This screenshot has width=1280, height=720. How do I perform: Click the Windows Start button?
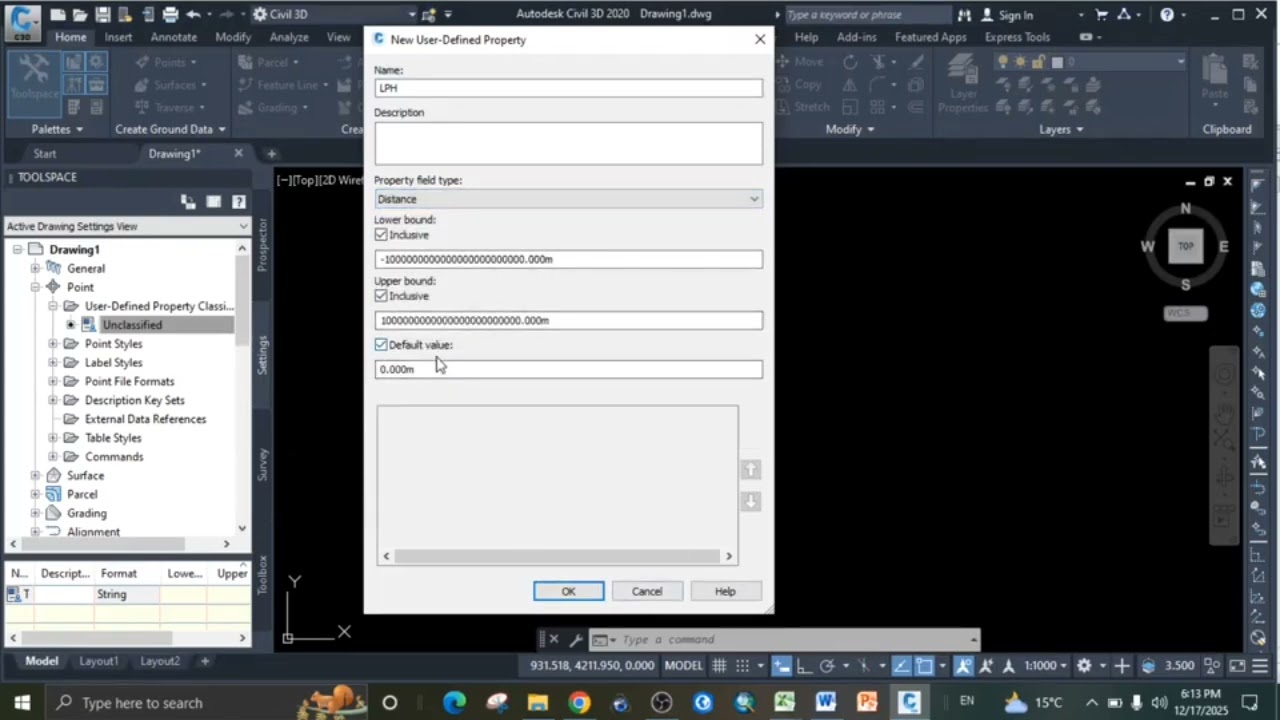click(x=22, y=703)
